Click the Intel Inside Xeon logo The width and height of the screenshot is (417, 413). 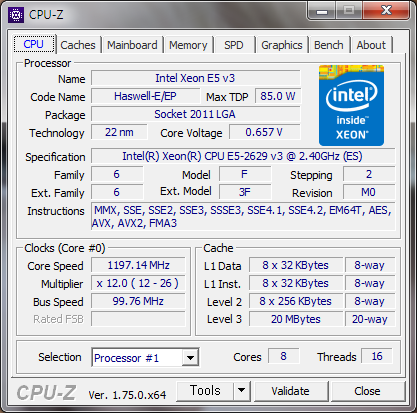pyautogui.click(x=351, y=105)
